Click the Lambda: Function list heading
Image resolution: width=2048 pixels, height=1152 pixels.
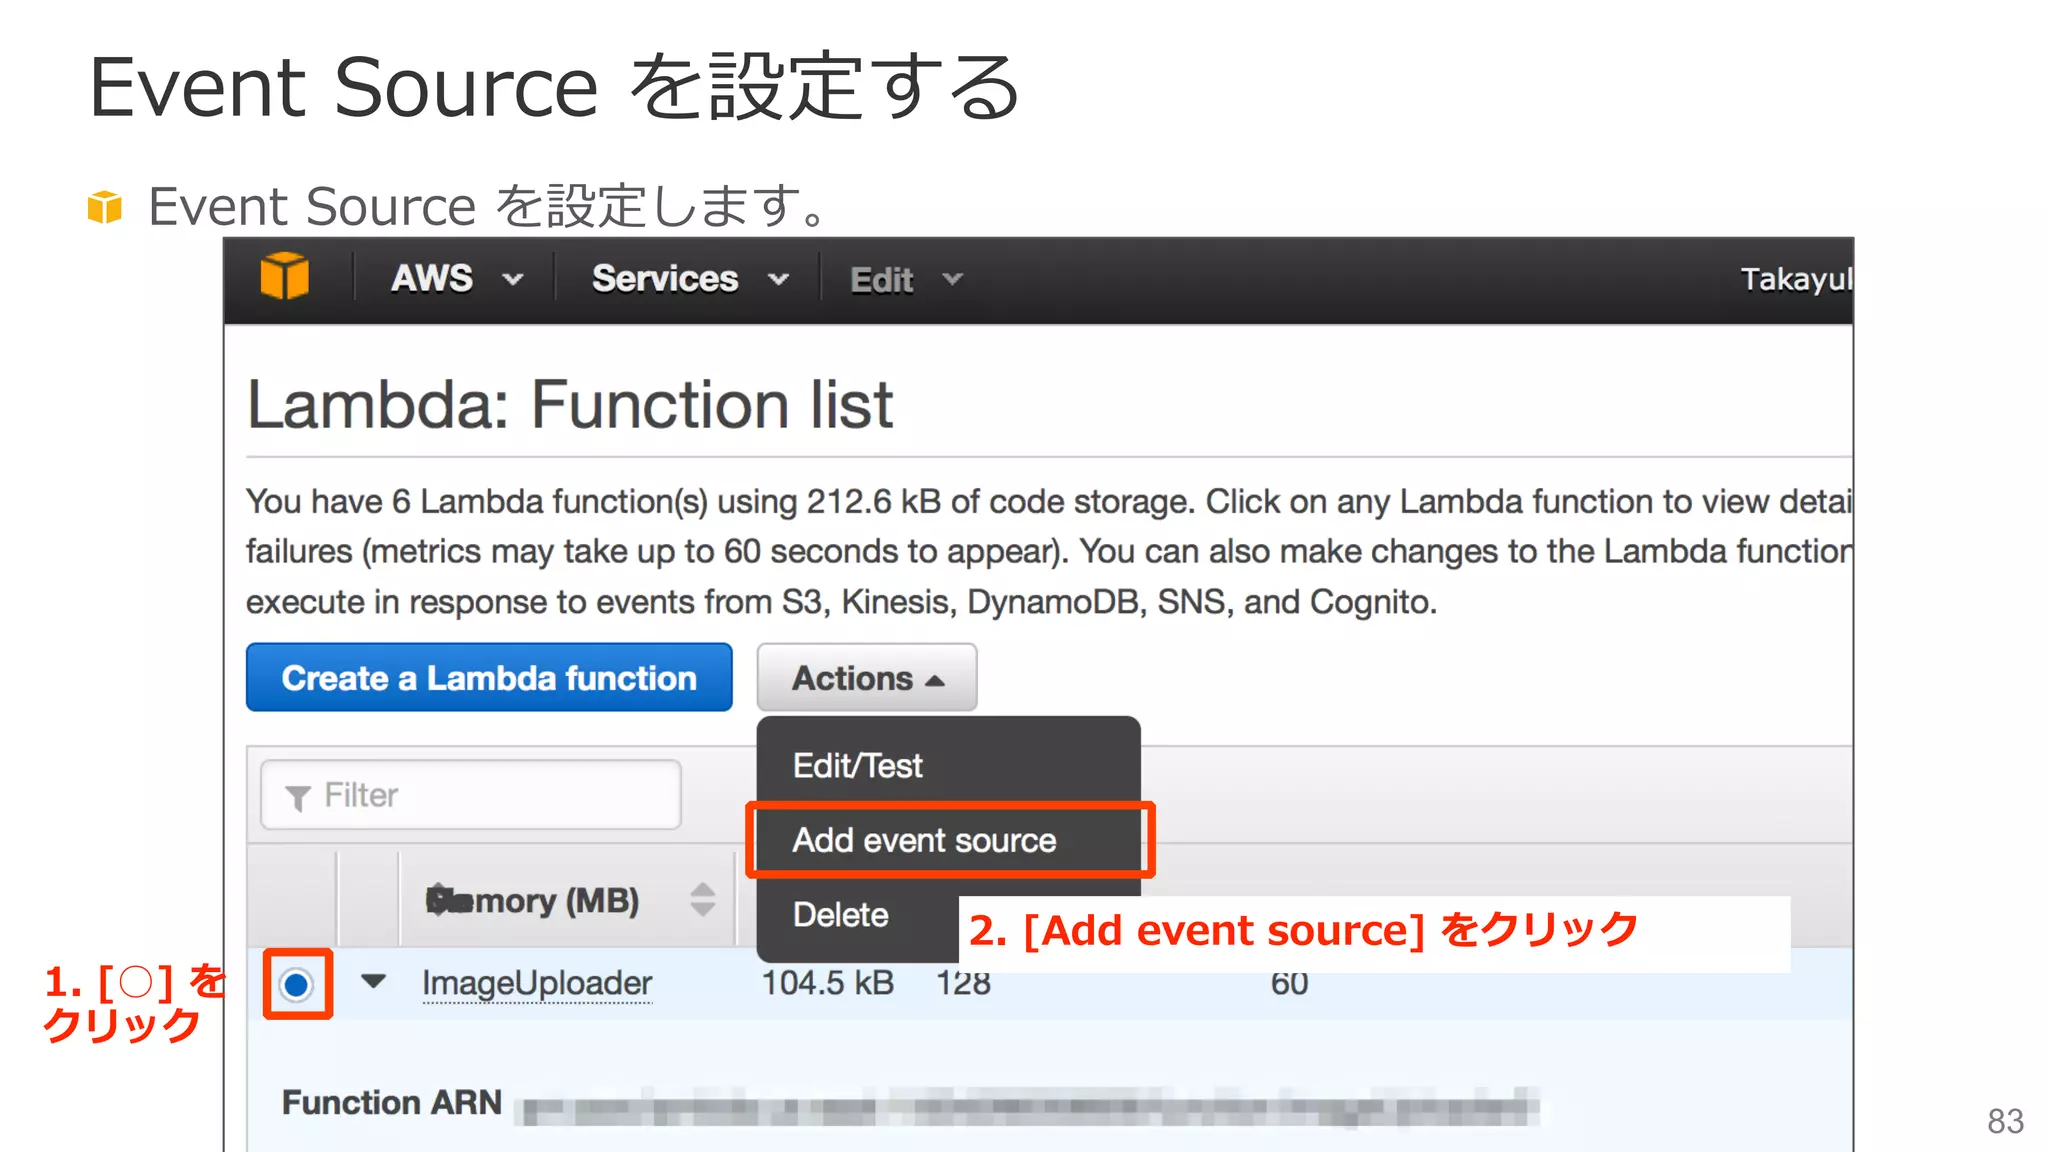tap(570, 405)
